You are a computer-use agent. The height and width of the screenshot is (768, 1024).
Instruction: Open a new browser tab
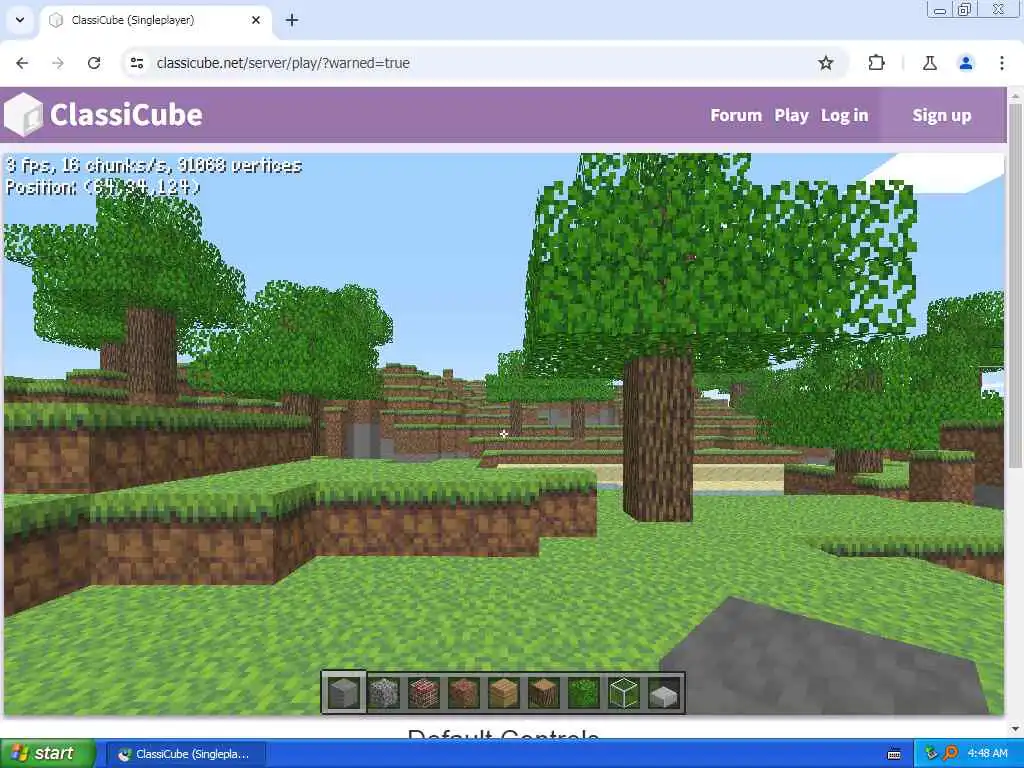292,20
